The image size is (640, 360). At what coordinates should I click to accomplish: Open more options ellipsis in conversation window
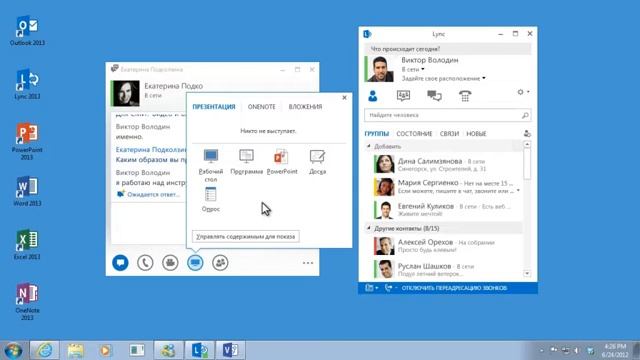pyautogui.click(x=308, y=263)
